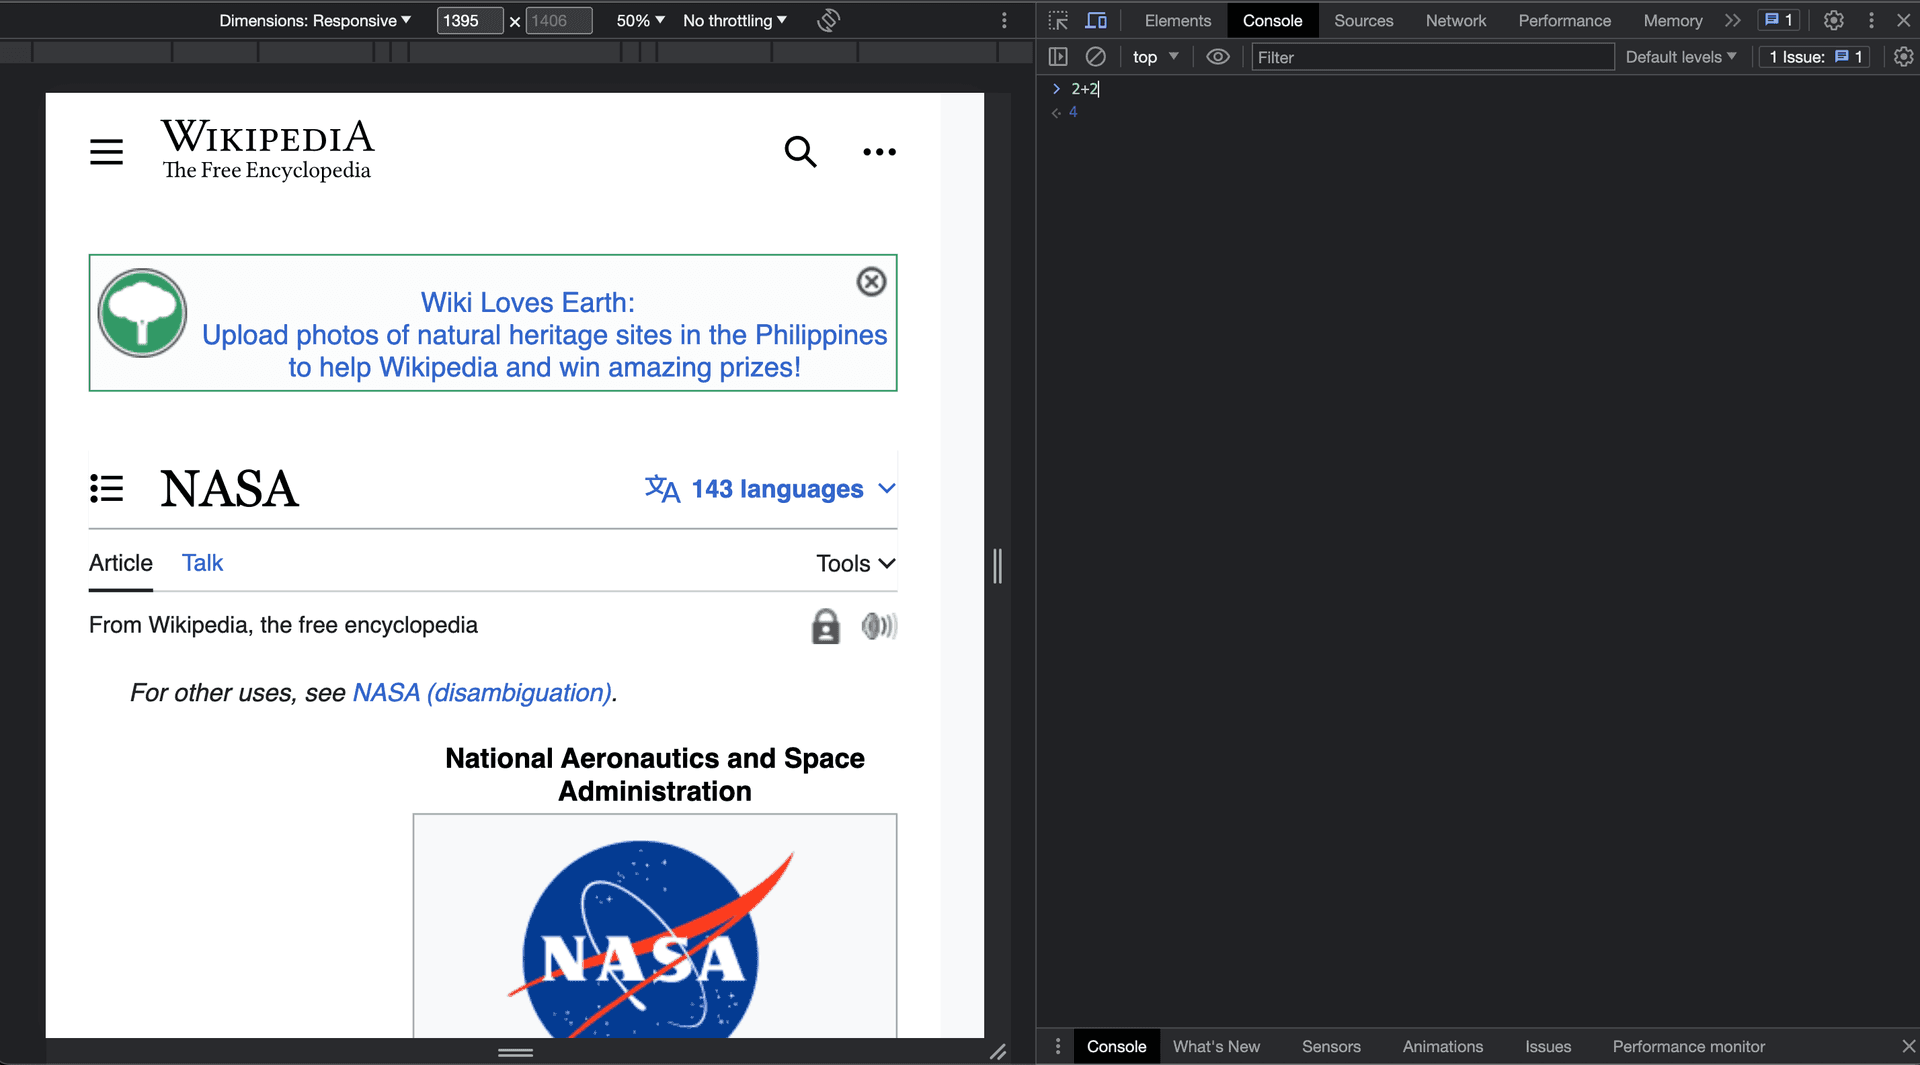Open the NASA (disambiguation) link
Viewport: 1920px width, 1065px height.
click(482, 692)
